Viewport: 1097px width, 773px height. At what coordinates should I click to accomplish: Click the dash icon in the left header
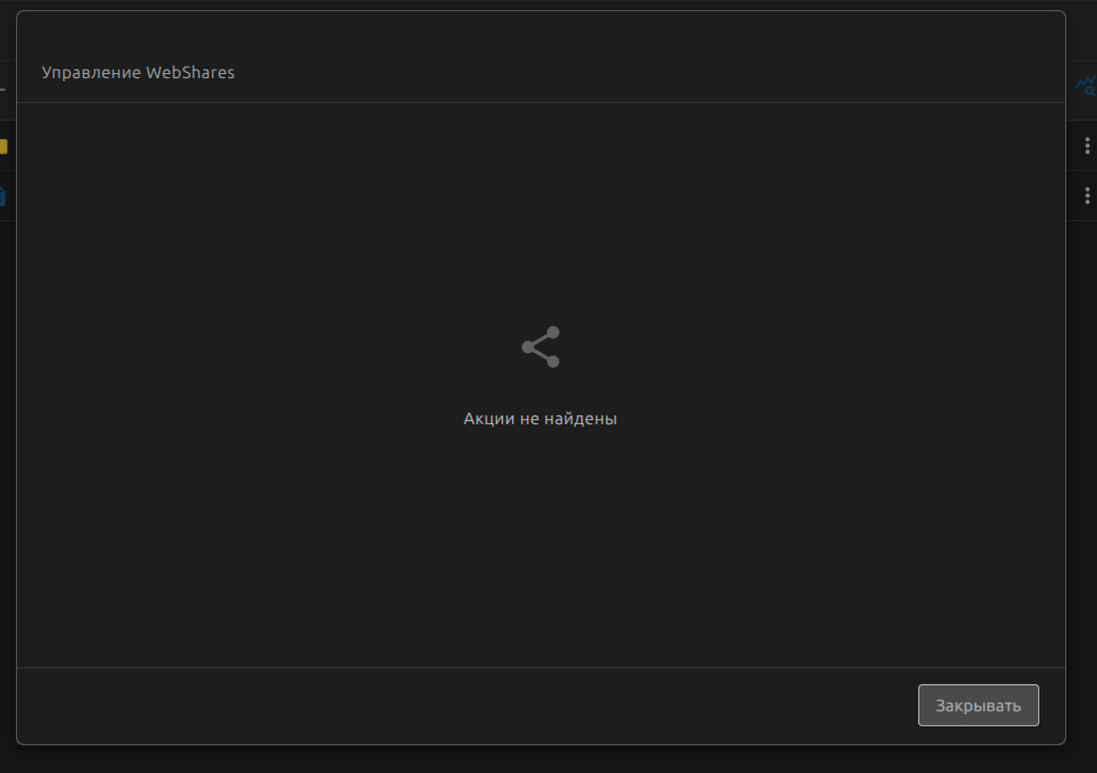(3, 89)
